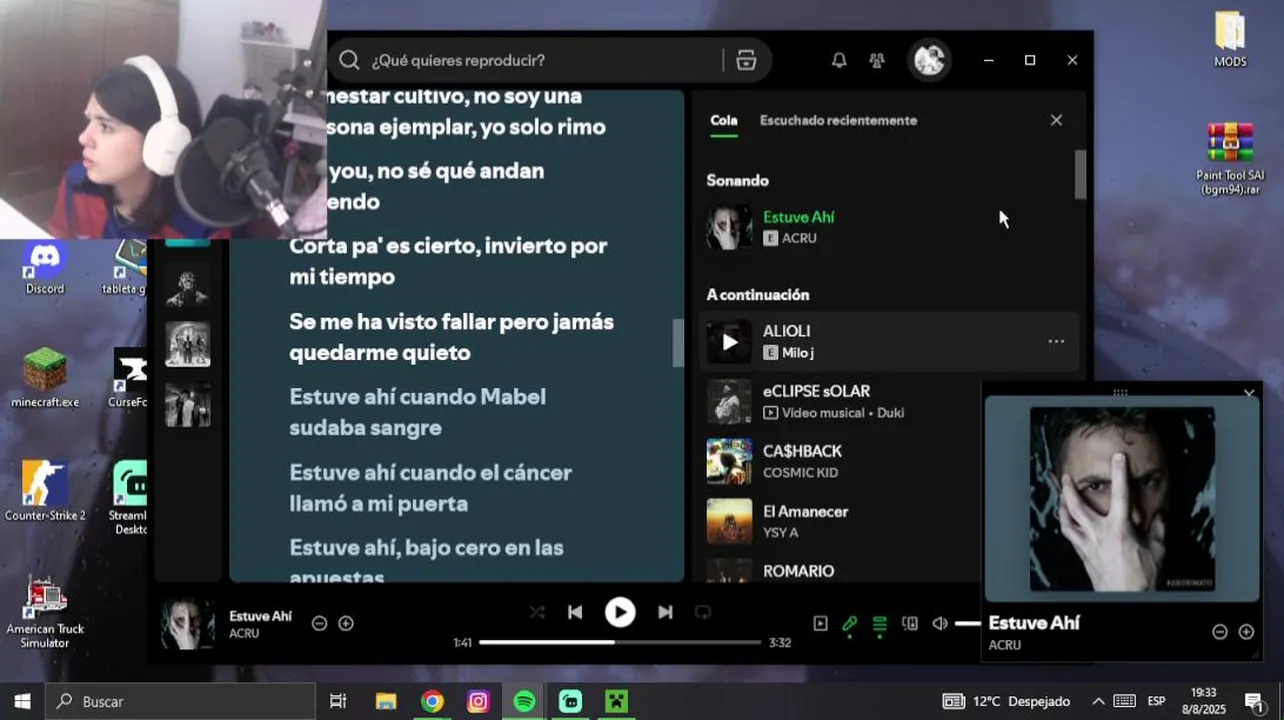
Task: Close the queue panel with the X
Action: tap(1056, 120)
